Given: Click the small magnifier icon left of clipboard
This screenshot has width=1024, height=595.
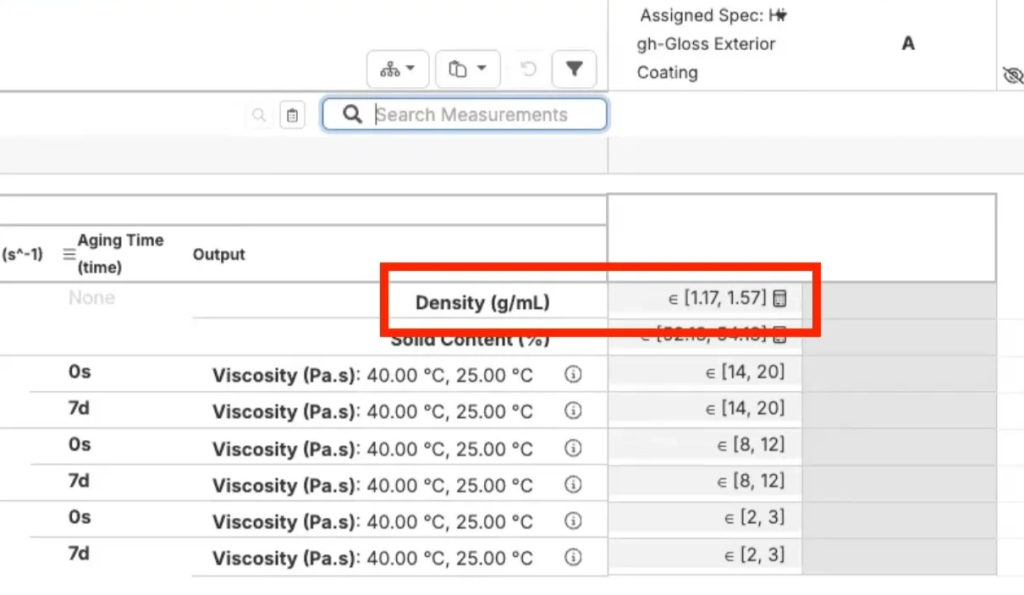Looking at the screenshot, I should [x=259, y=116].
